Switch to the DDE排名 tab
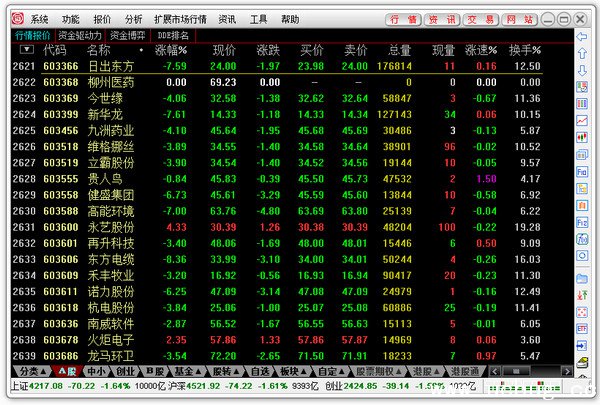The height and width of the screenshot is (405, 600). (173, 34)
